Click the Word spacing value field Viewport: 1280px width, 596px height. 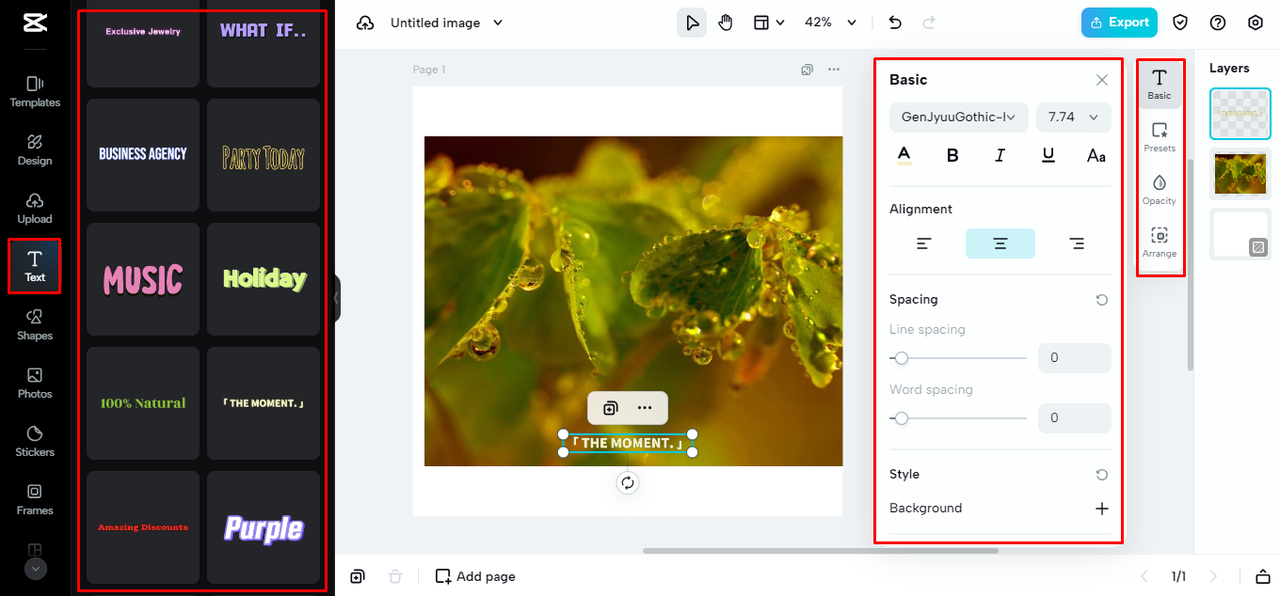[x=1074, y=418]
